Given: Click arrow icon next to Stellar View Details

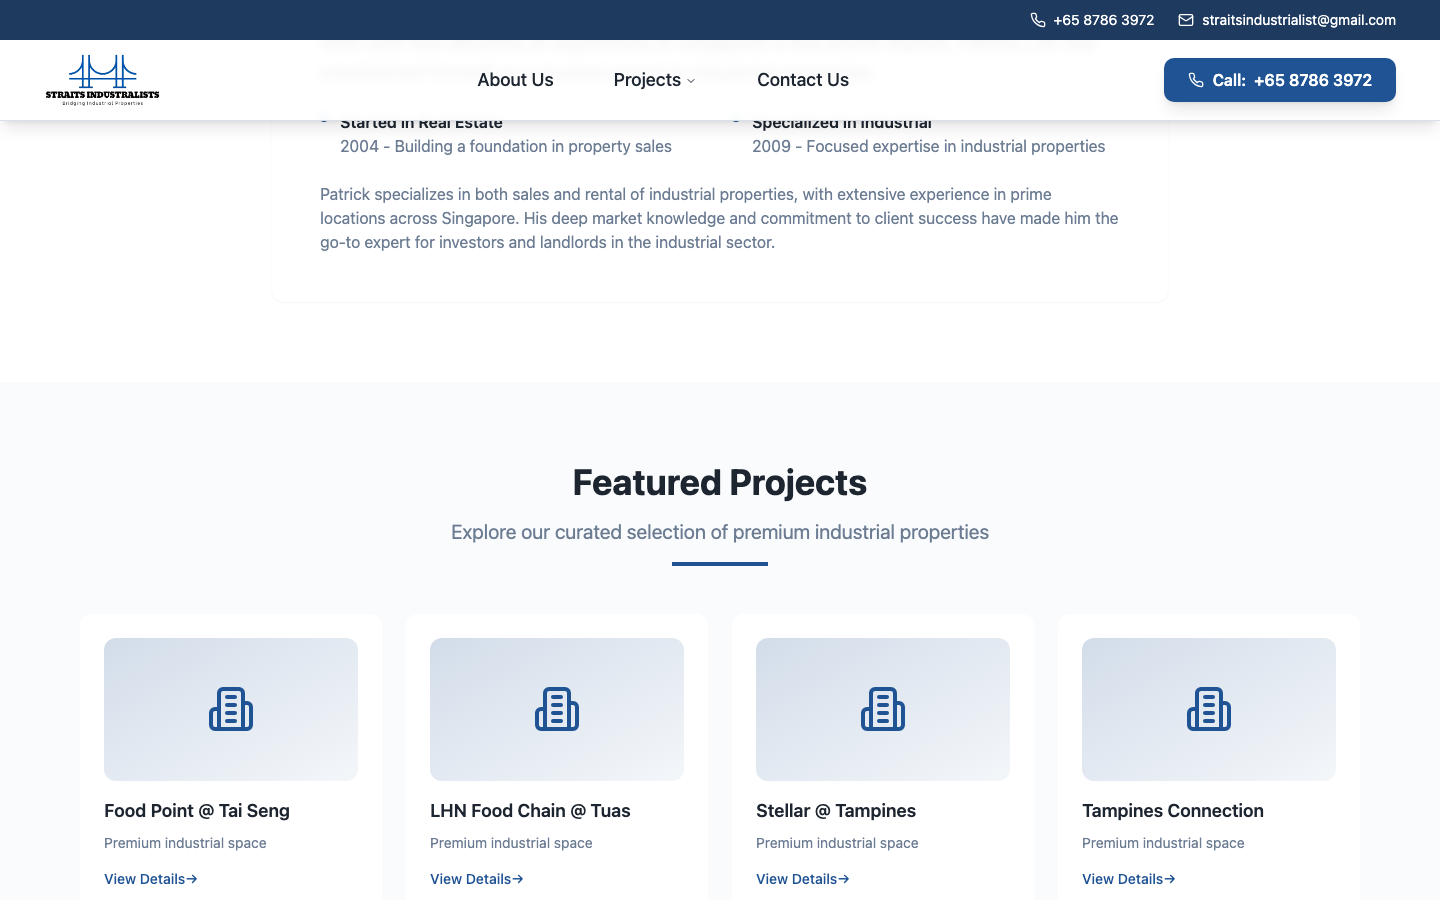Looking at the screenshot, I should (844, 879).
